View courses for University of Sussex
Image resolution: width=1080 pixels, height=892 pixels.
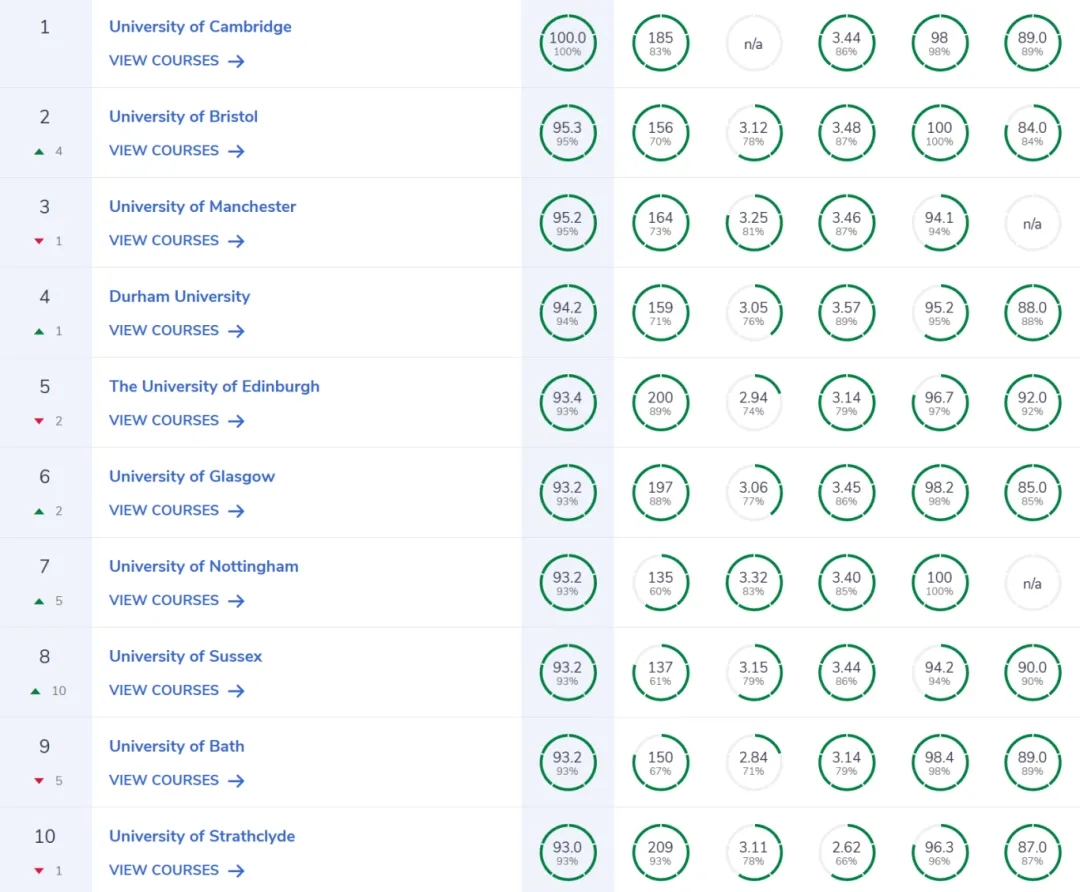pos(176,691)
